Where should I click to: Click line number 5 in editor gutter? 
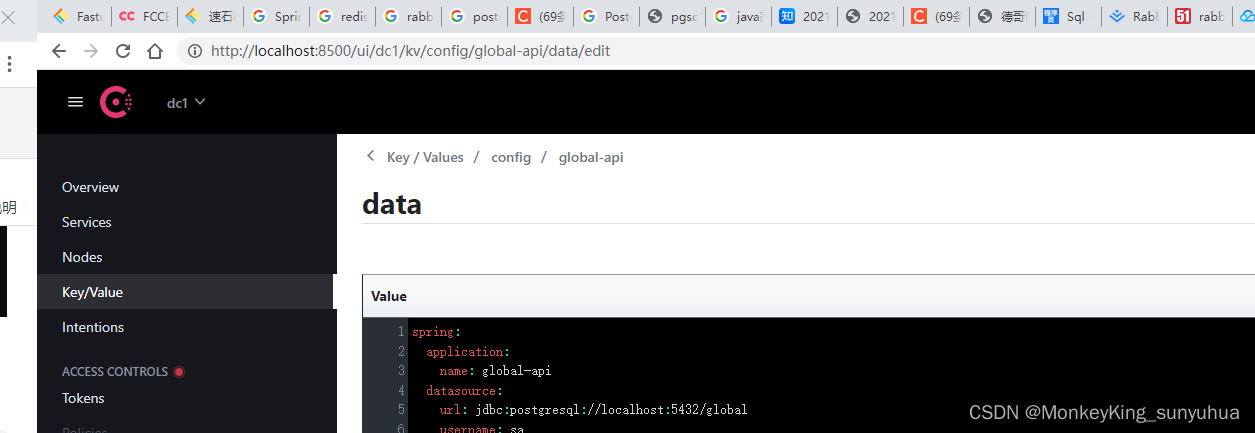(401, 410)
